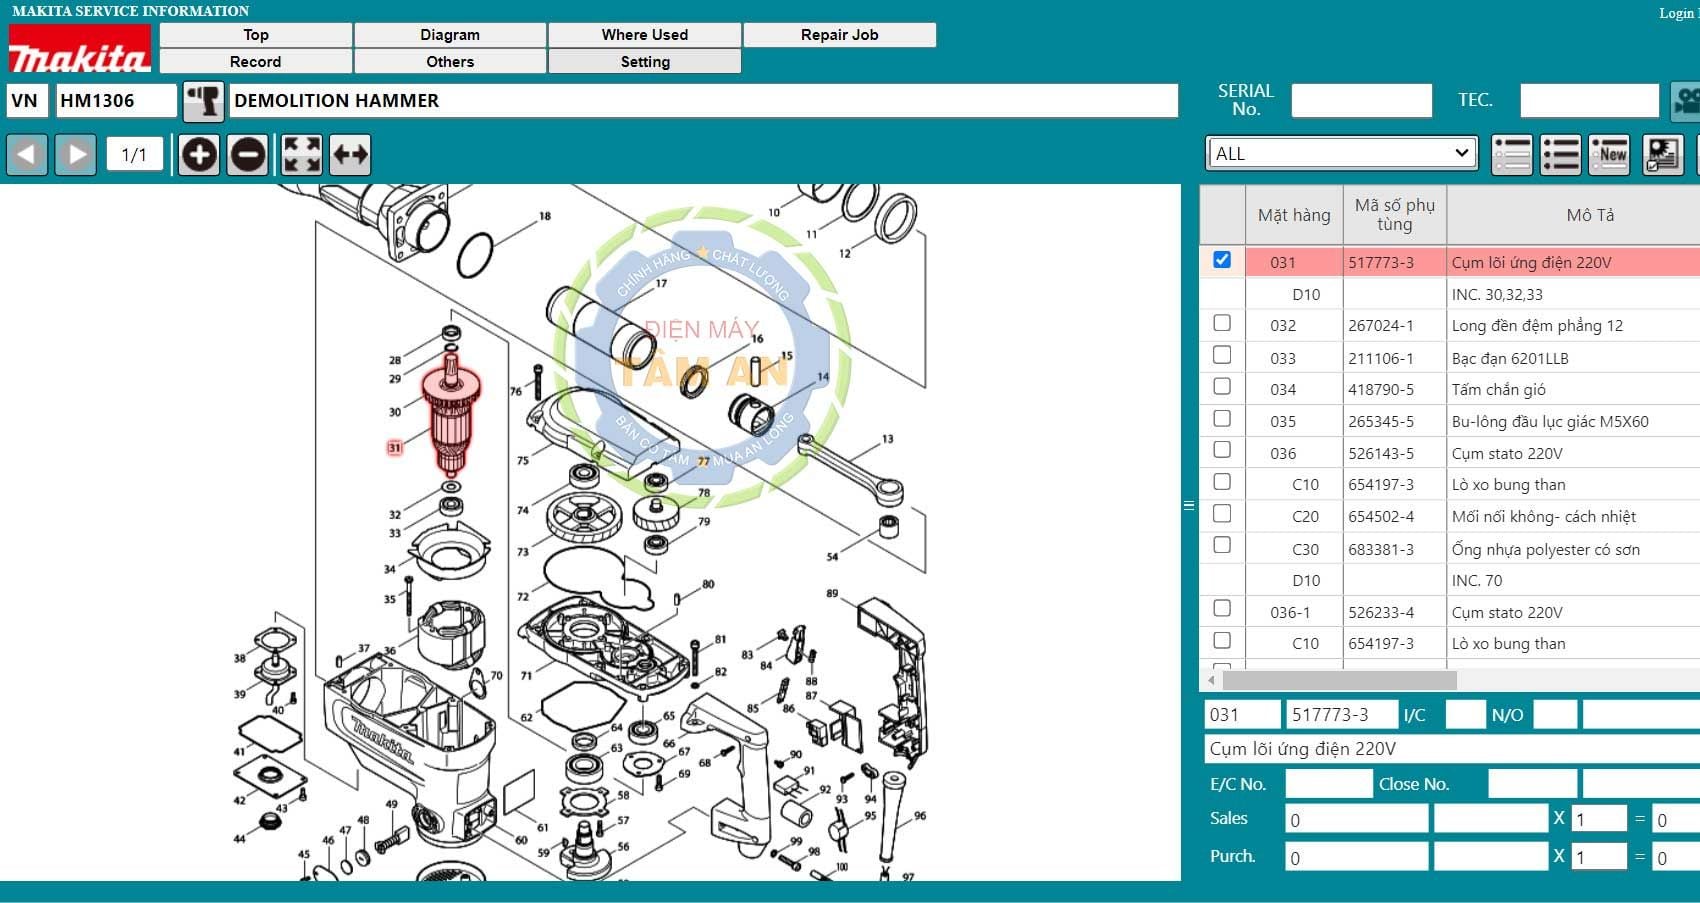Fit the diagram to the full view

pyautogui.click(x=302, y=155)
